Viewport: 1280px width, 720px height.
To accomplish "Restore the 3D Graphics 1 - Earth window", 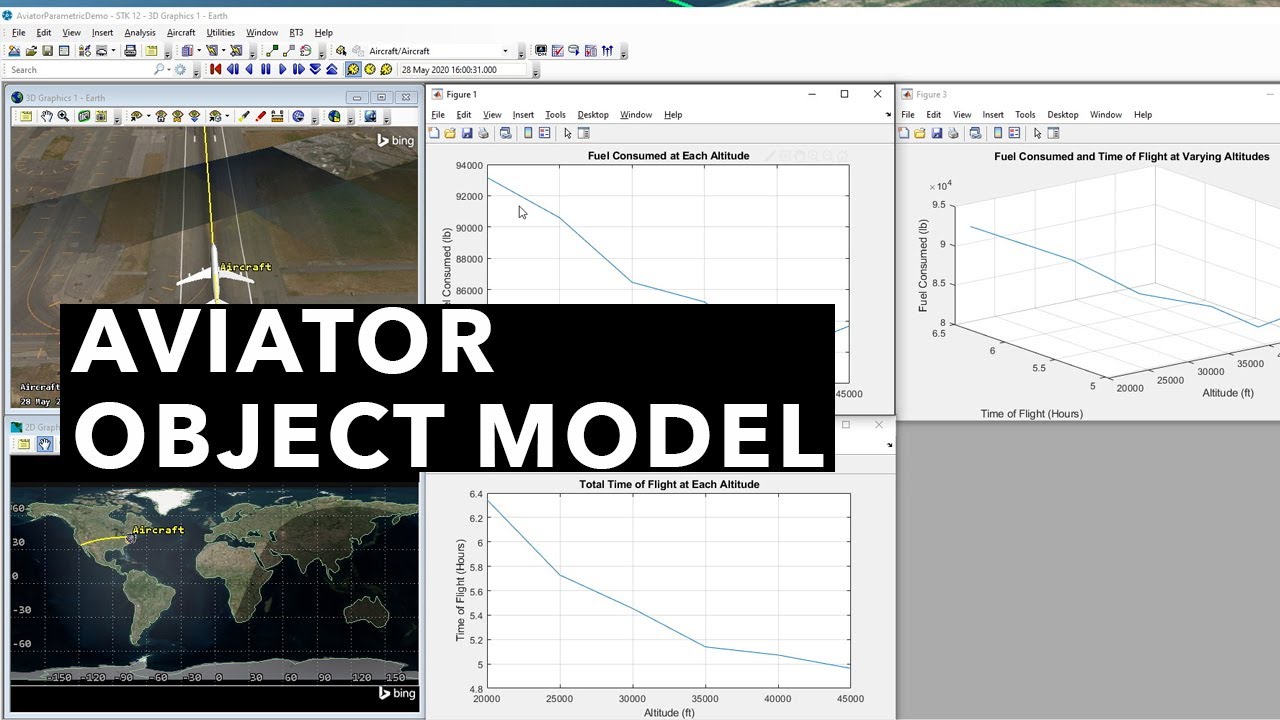I will [381, 97].
